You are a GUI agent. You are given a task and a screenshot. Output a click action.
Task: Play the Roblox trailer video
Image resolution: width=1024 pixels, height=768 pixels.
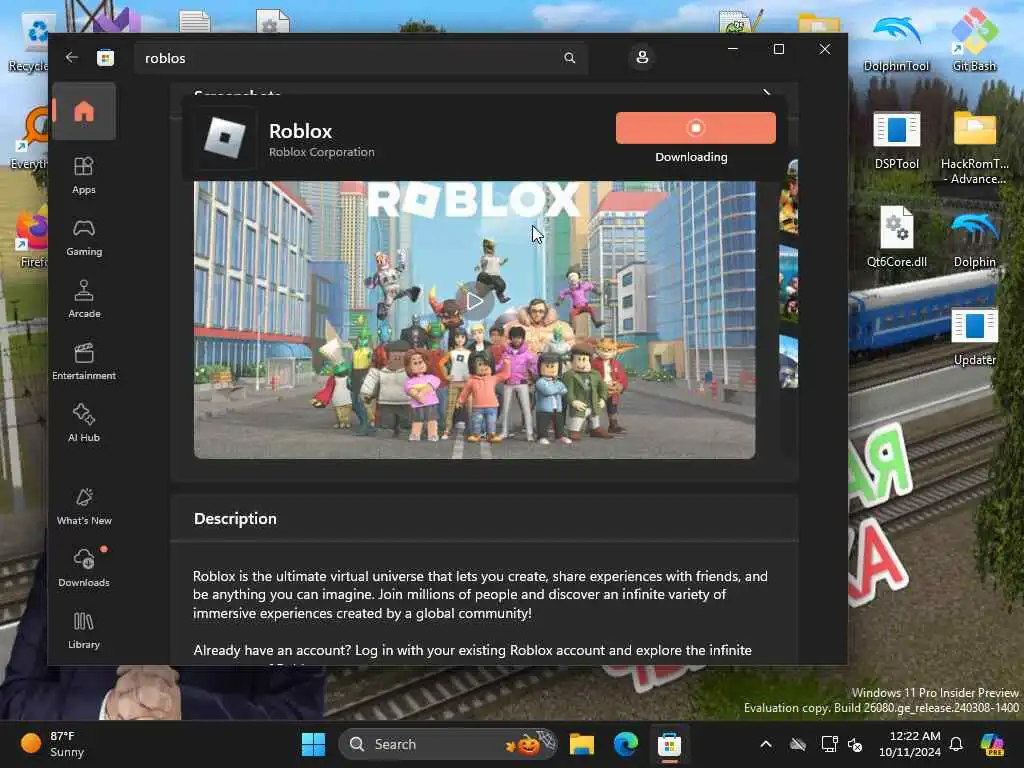(x=475, y=301)
